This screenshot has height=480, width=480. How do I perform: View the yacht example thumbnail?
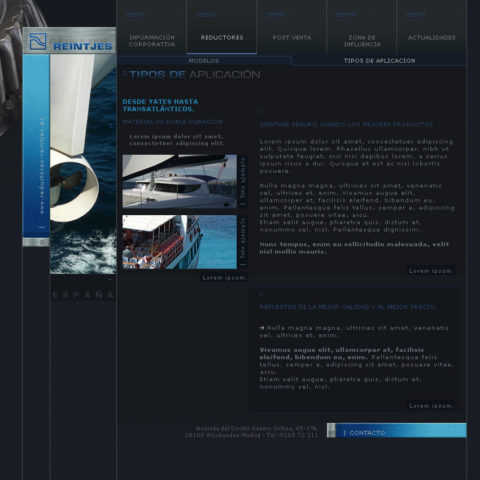[x=180, y=181]
